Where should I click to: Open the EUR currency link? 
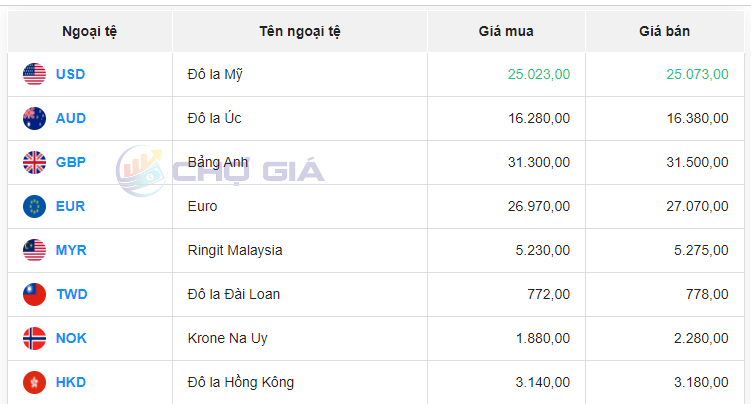(71, 206)
